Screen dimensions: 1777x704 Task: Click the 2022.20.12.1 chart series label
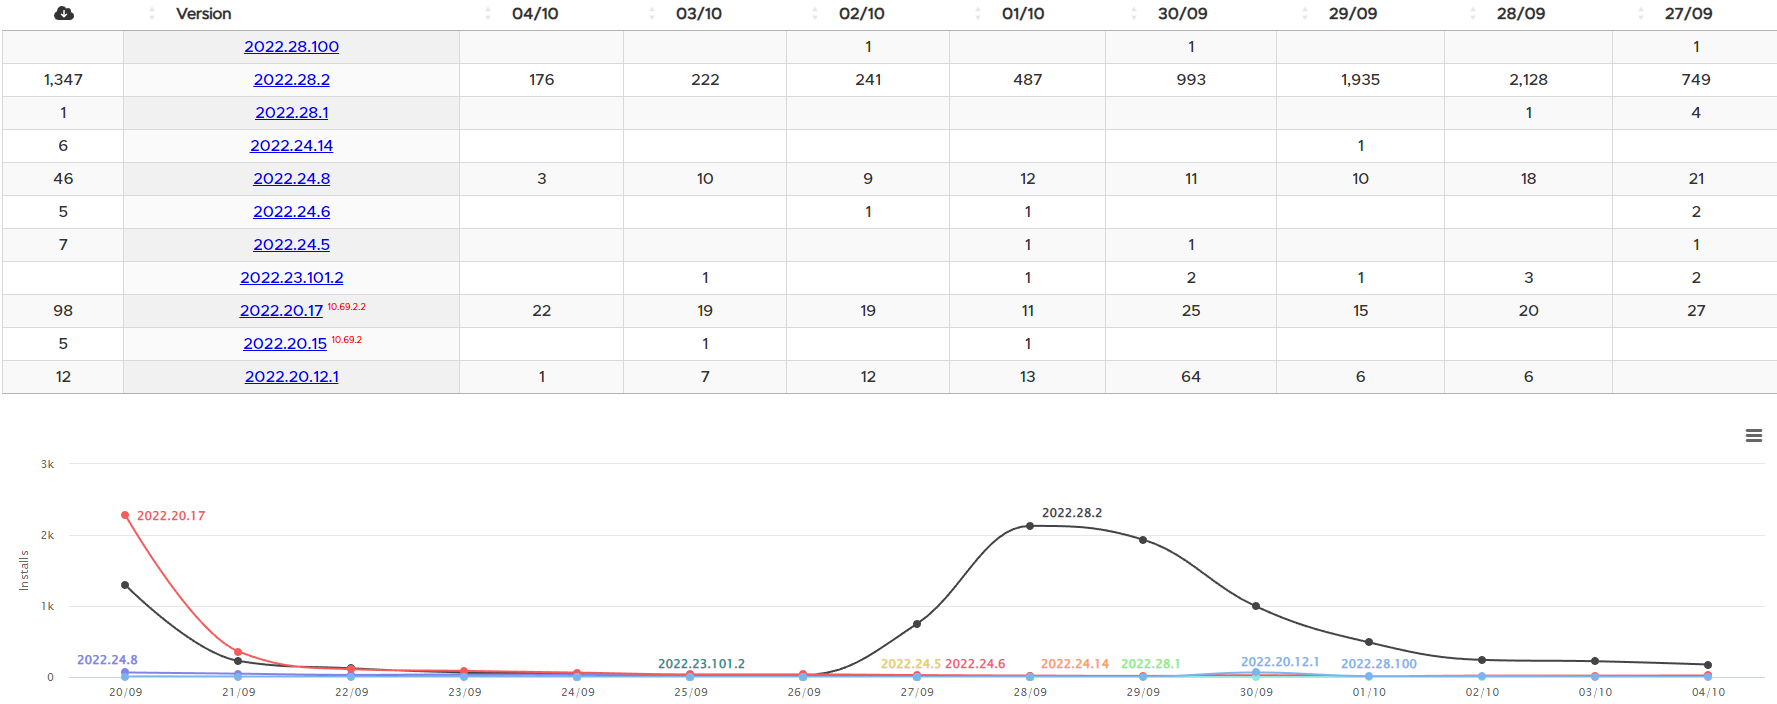coord(1280,662)
